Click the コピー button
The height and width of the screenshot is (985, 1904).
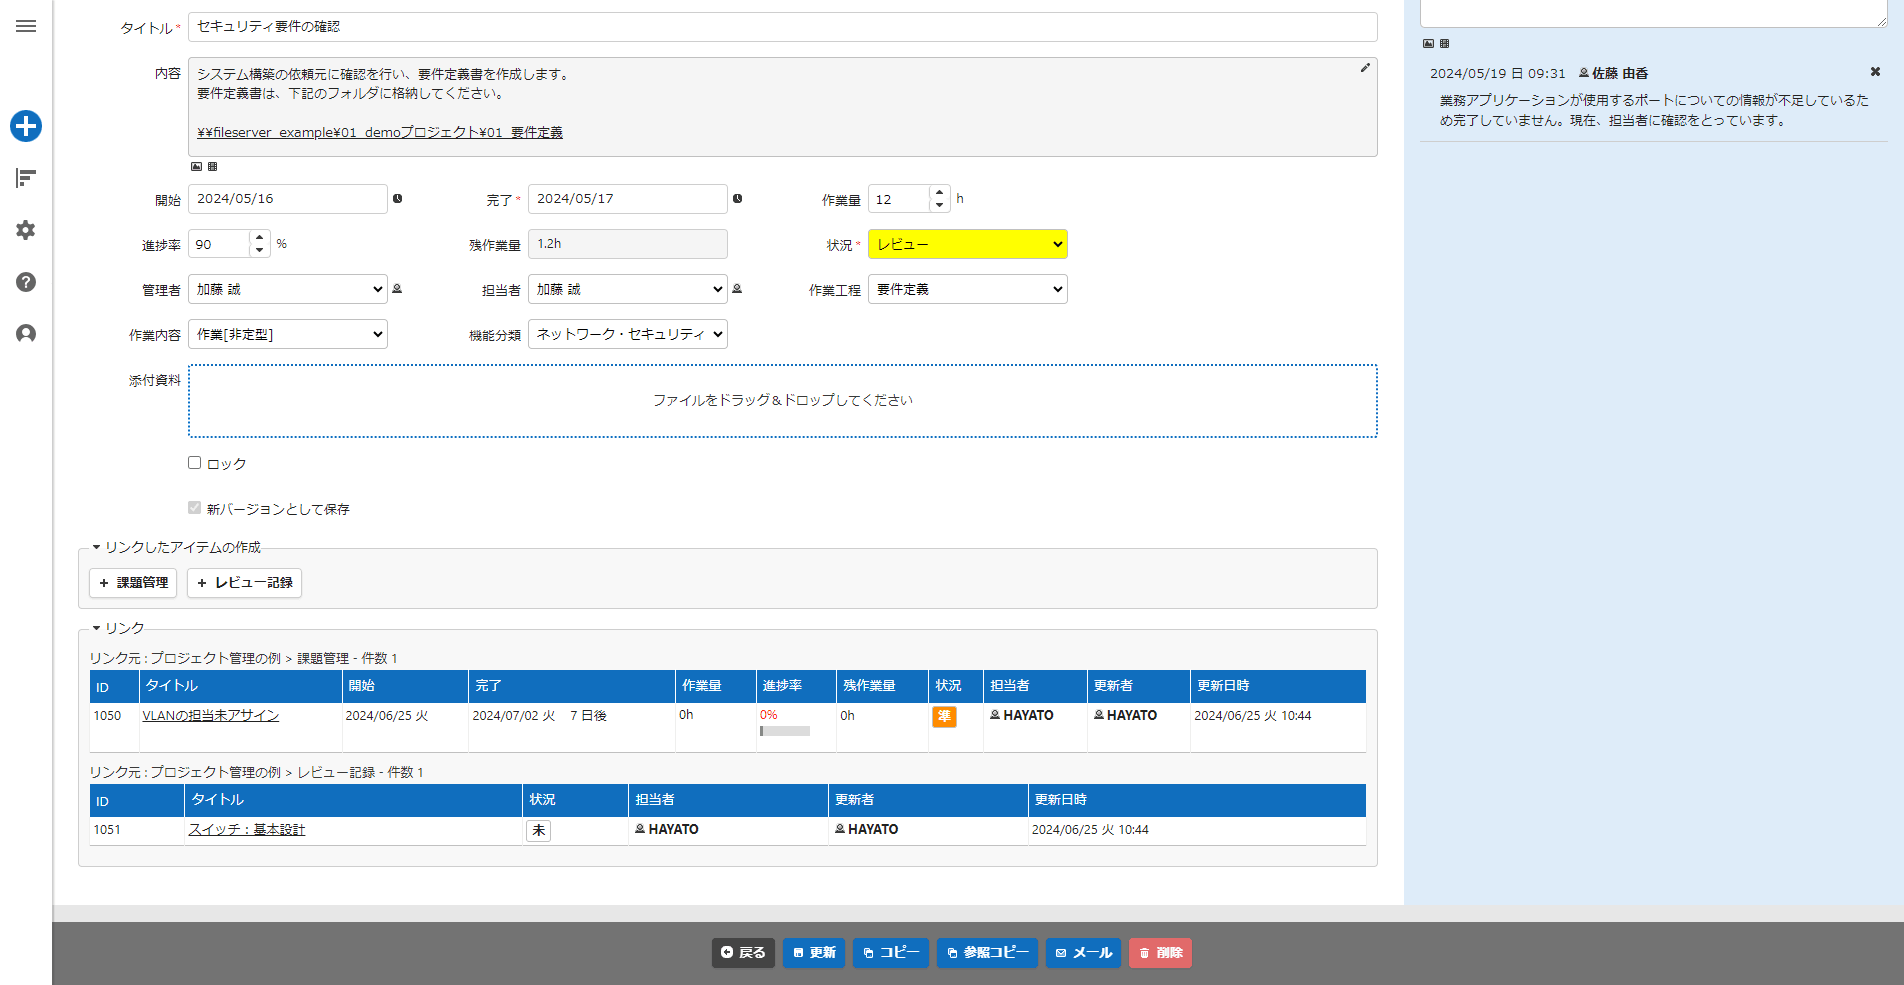point(891,953)
